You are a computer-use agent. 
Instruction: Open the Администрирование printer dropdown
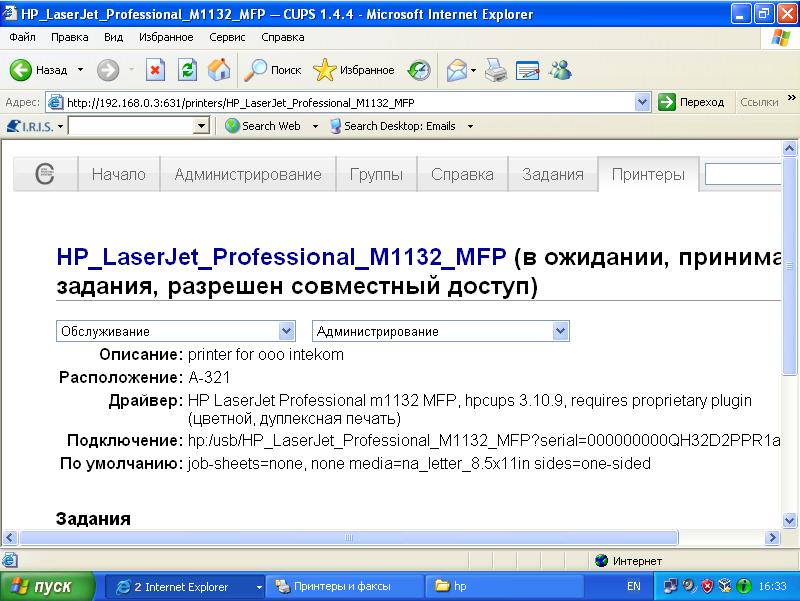click(441, 331)
